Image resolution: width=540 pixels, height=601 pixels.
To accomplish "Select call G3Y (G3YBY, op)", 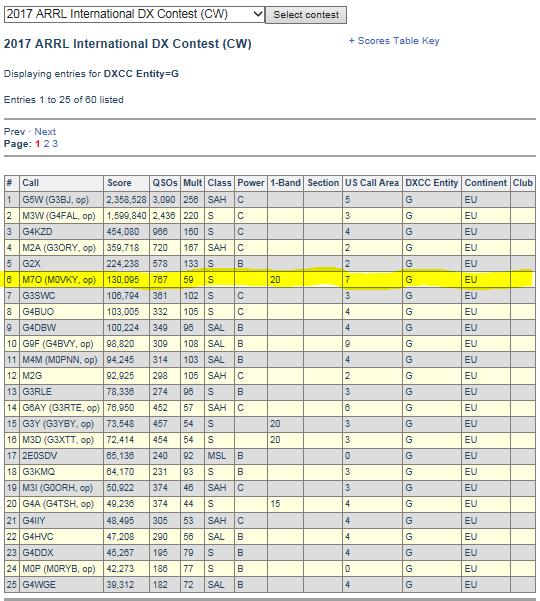I will pos(58,424).
